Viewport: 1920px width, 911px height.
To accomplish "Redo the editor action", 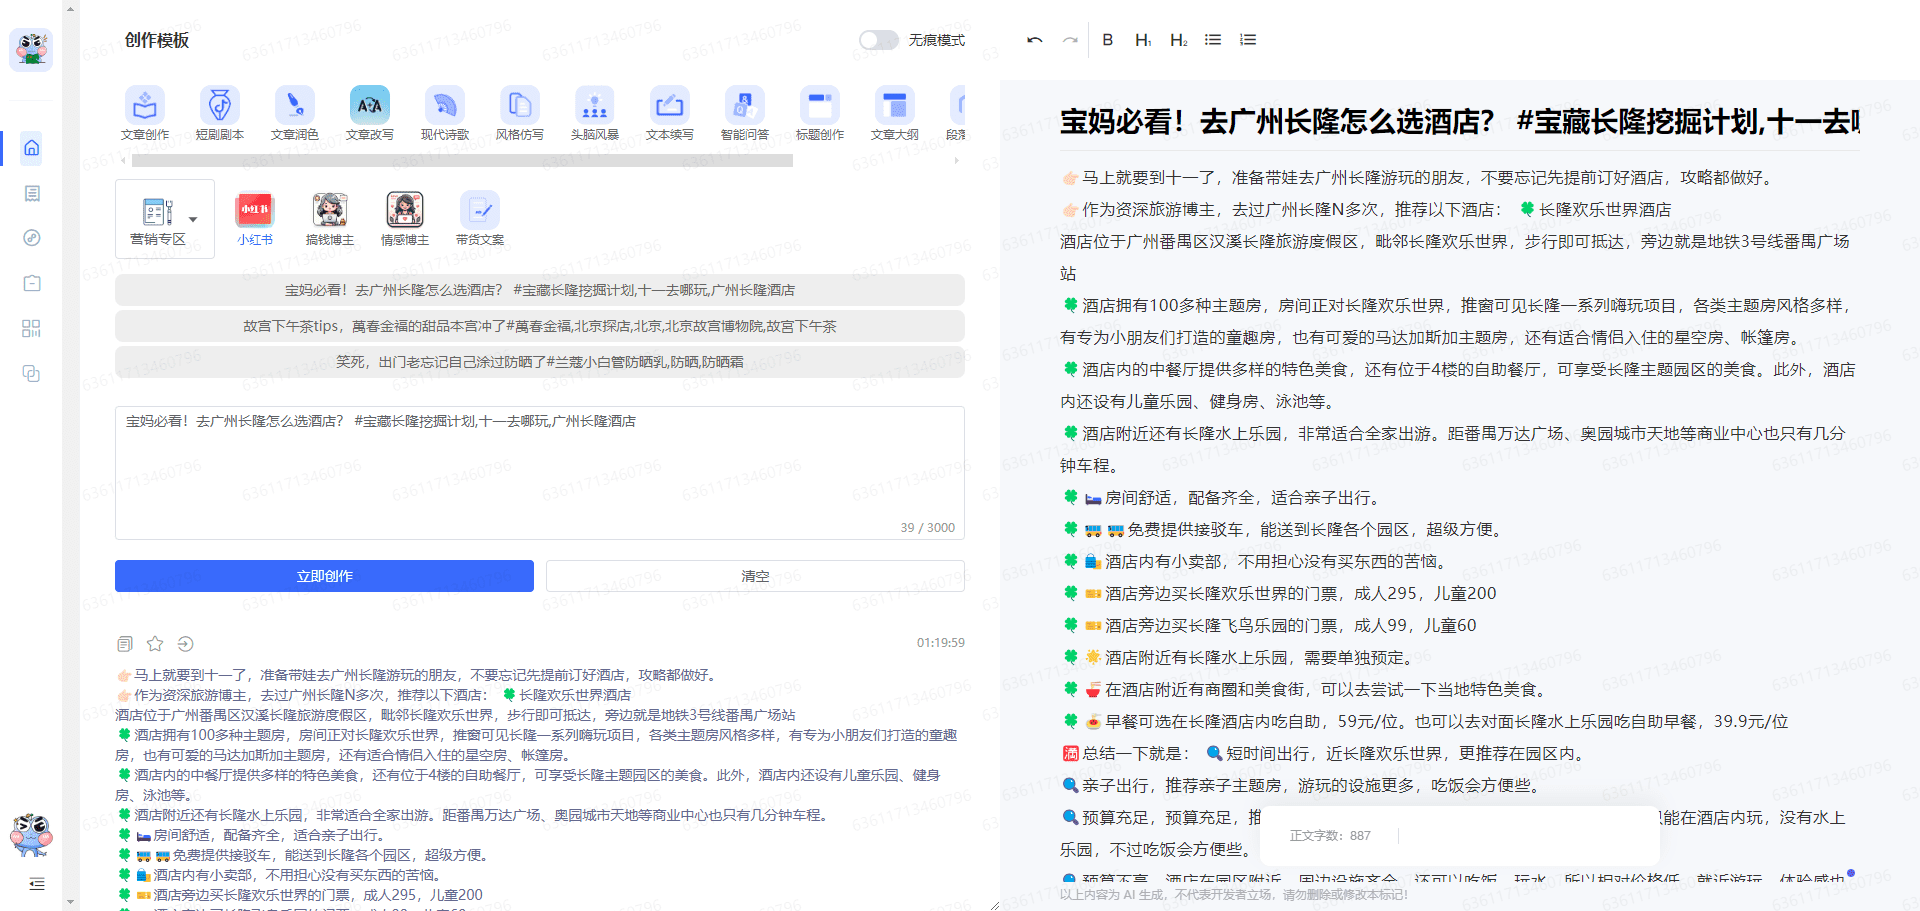I will pyautogui.click(x=1070, y=40).
